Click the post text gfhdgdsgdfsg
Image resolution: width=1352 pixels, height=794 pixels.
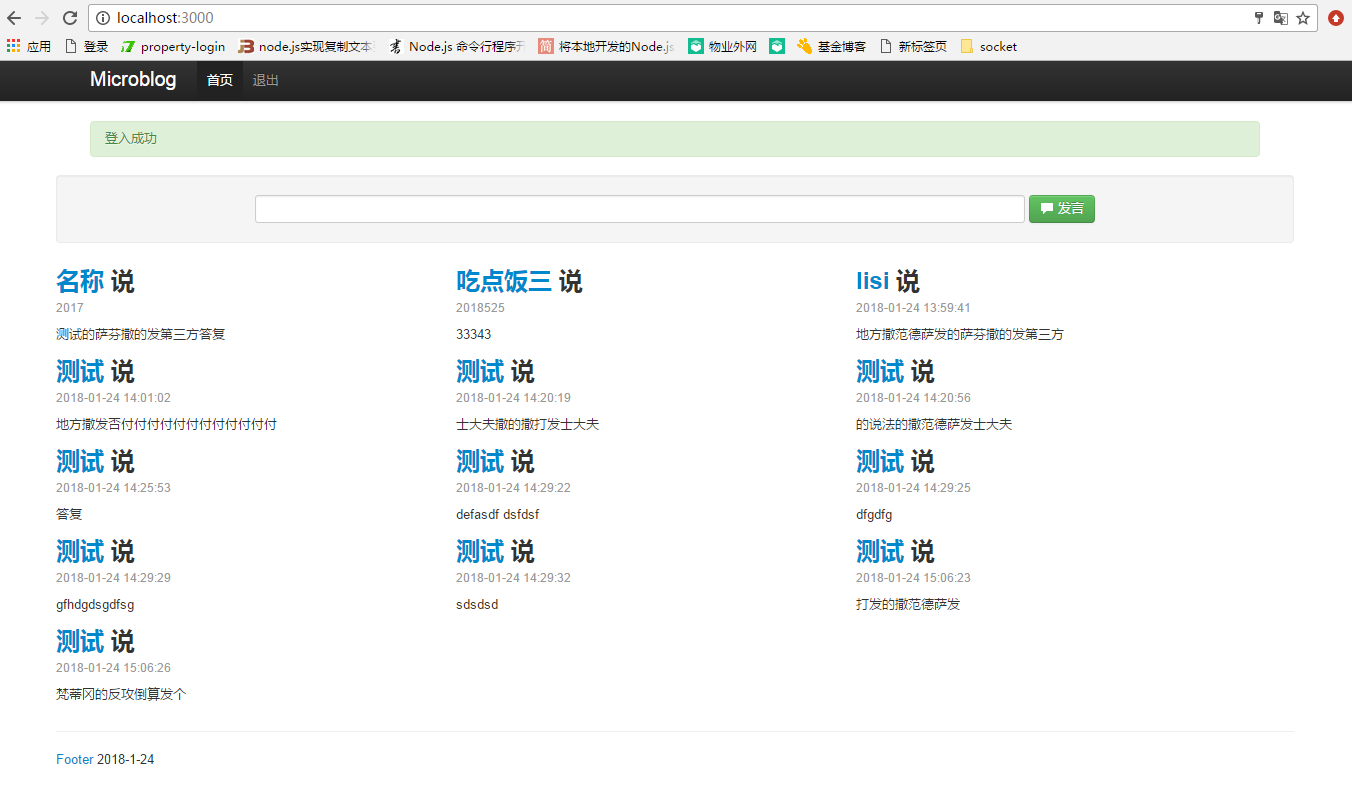pyautogui.click(x=95, y=605)
